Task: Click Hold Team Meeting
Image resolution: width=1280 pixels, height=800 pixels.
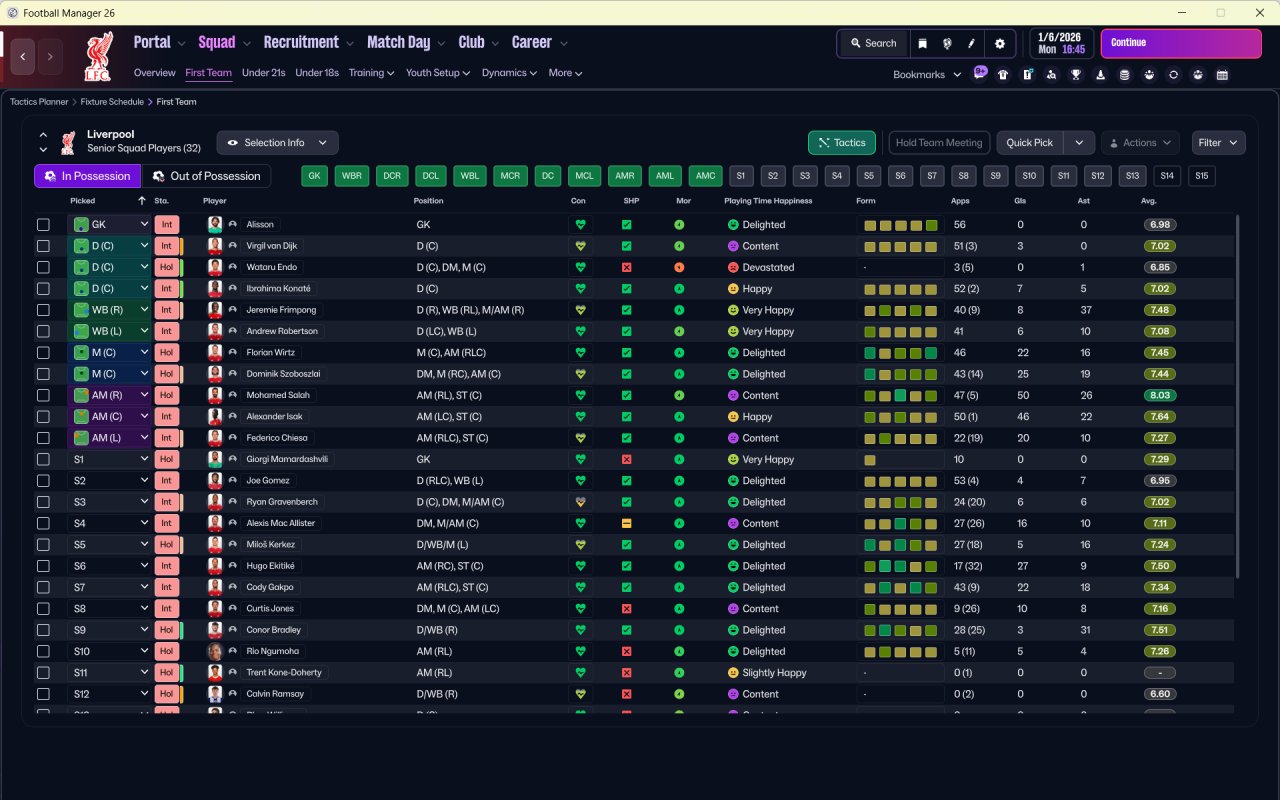Action: pos(939,143)
